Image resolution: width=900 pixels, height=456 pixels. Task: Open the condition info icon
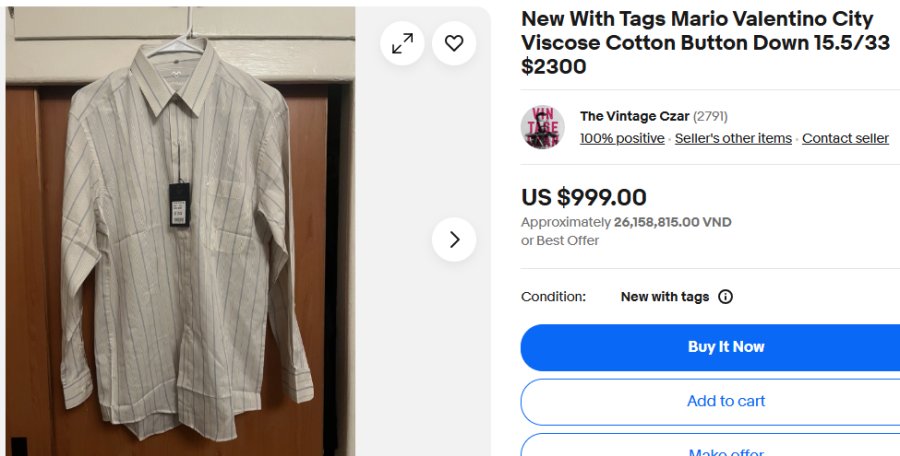[x=726, y=297]
